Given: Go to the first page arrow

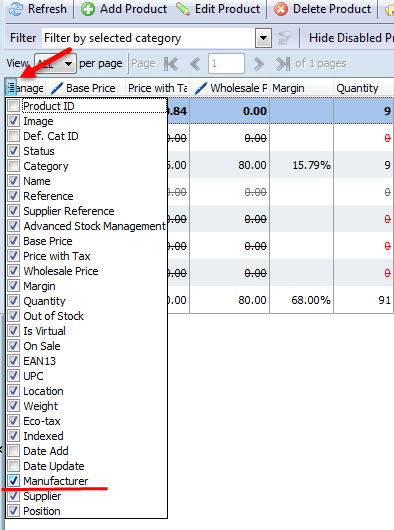Looking at the screenshot, I should click(x=171, y=64).
